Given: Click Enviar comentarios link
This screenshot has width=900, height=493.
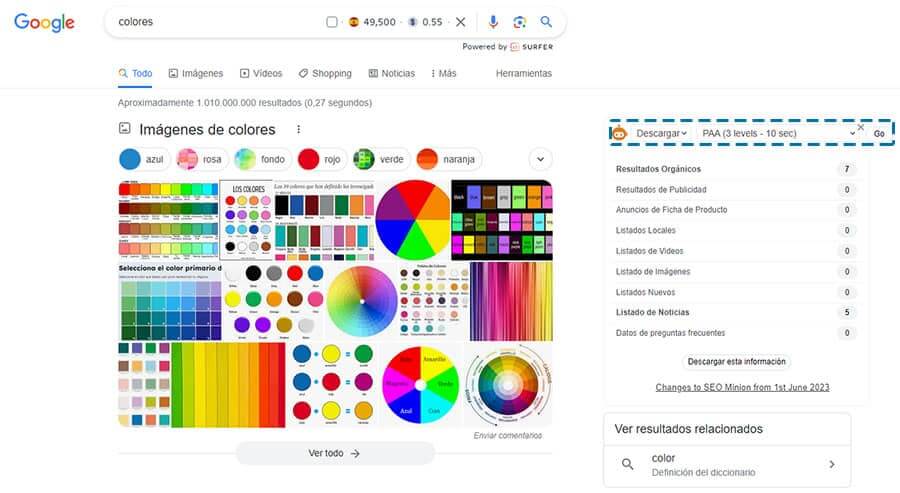Looking at the screenshot, I should (x=508, y=436).
